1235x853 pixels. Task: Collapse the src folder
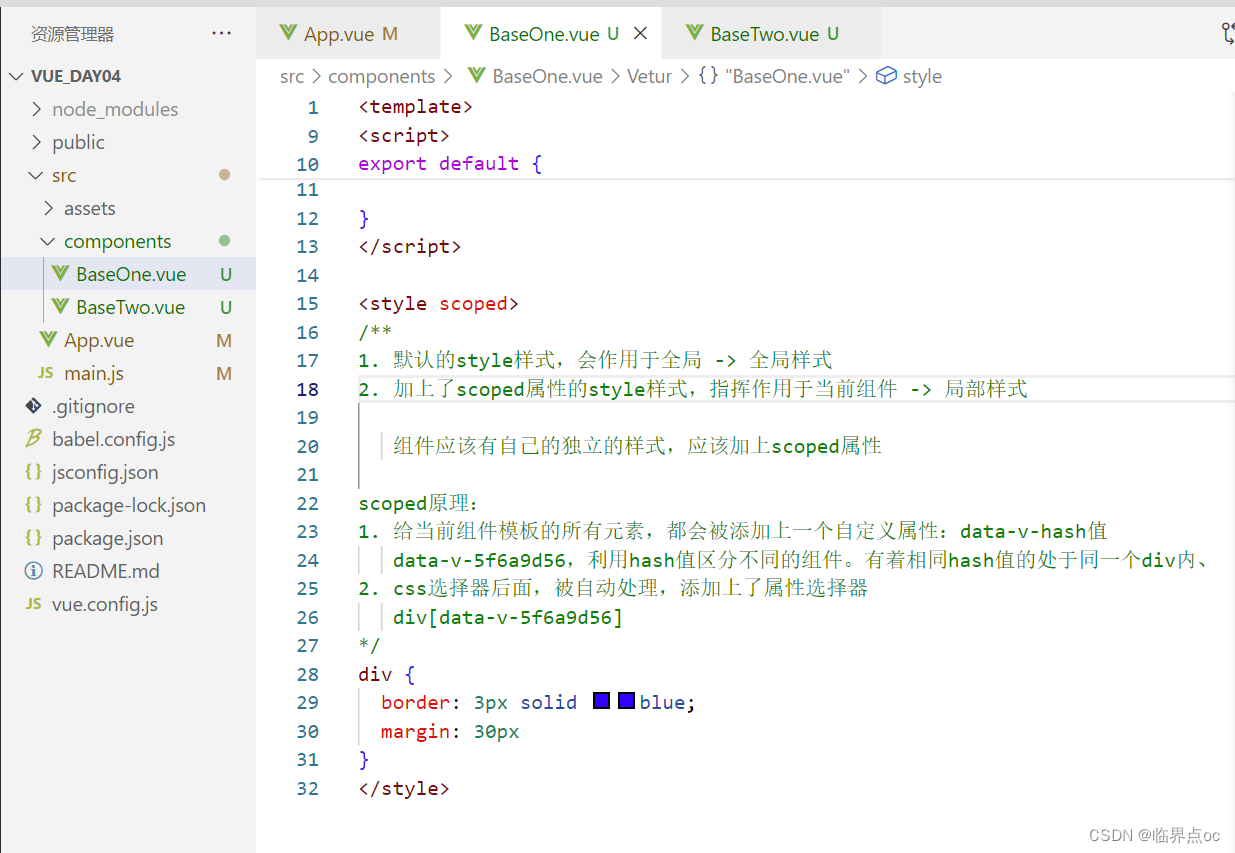pyautogui.click(x=38, y=175)
